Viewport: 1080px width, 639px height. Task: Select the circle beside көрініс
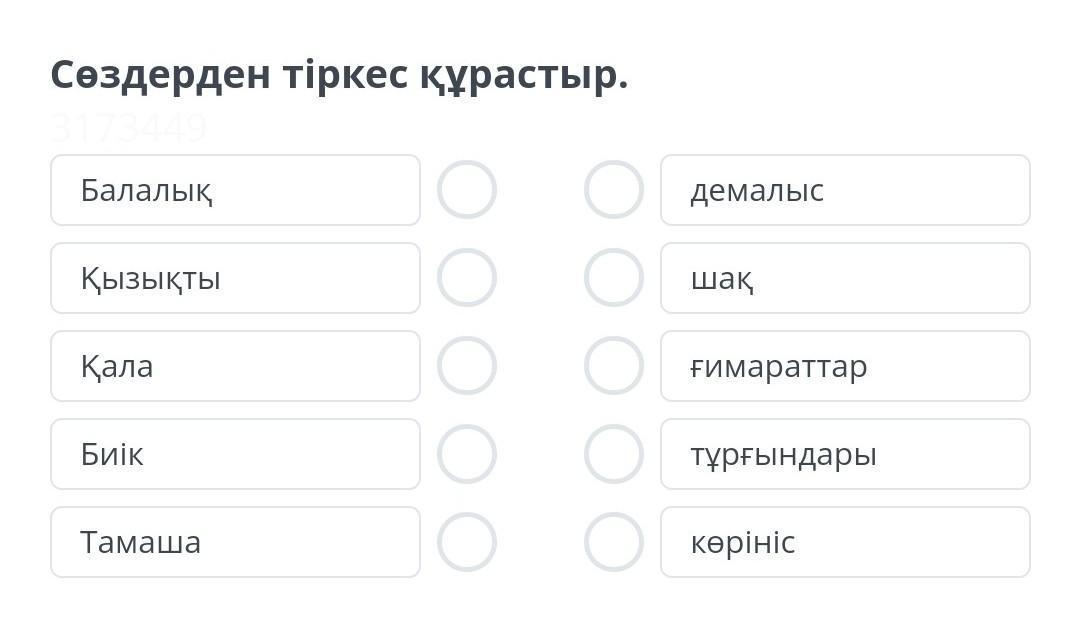tap(614, 542)
